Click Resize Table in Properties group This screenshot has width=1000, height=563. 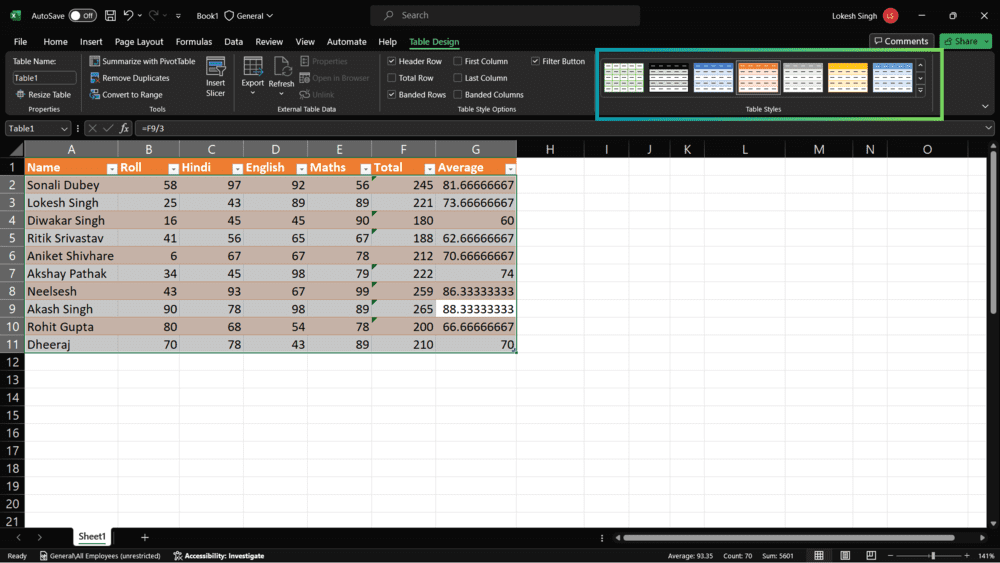pyautogui.click(x=43, y=94)
